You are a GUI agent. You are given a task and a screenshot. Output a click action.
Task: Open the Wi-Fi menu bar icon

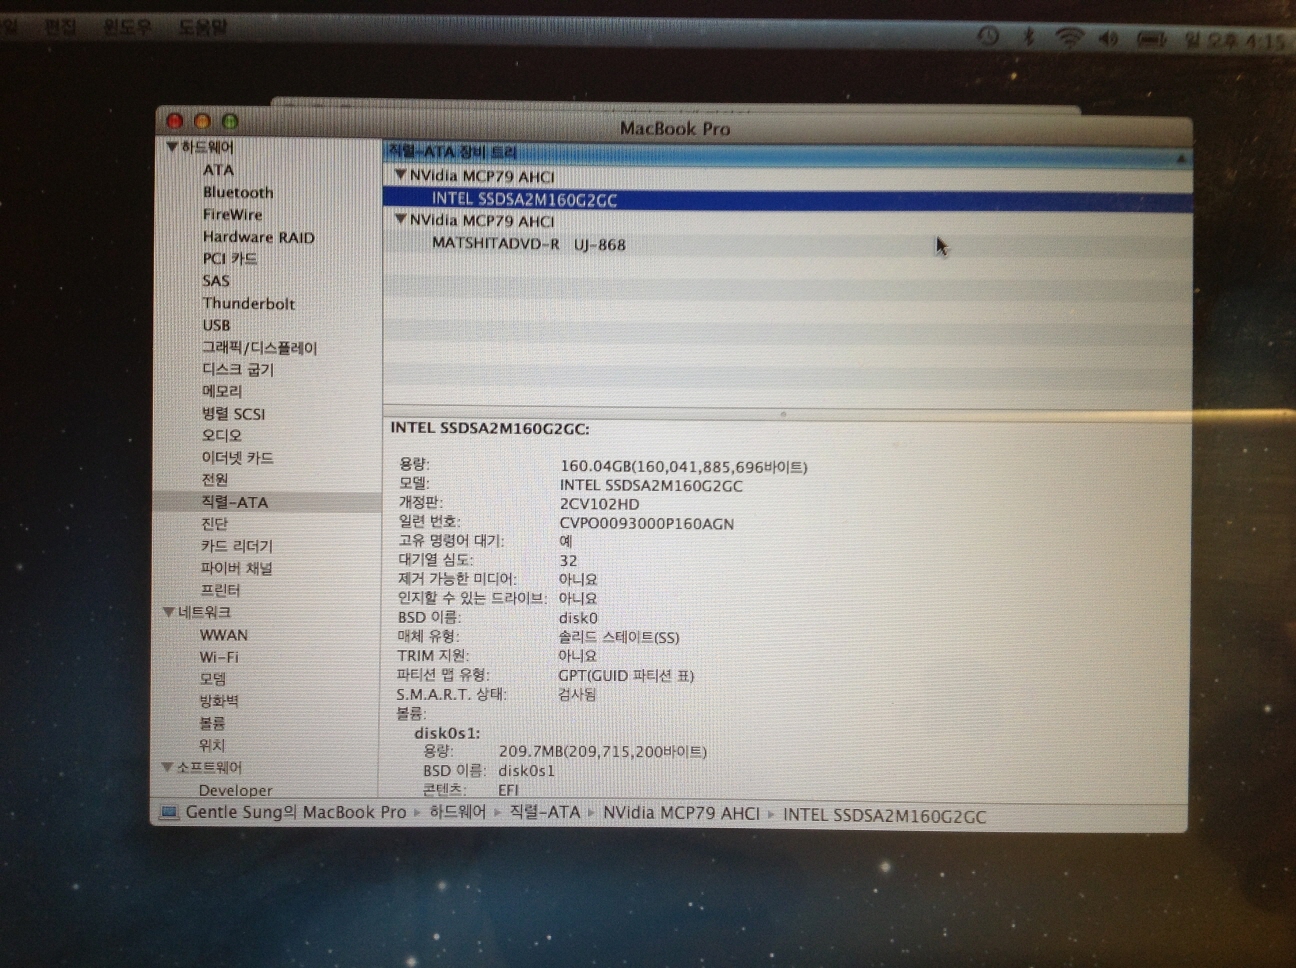[x=1069, y=38]
